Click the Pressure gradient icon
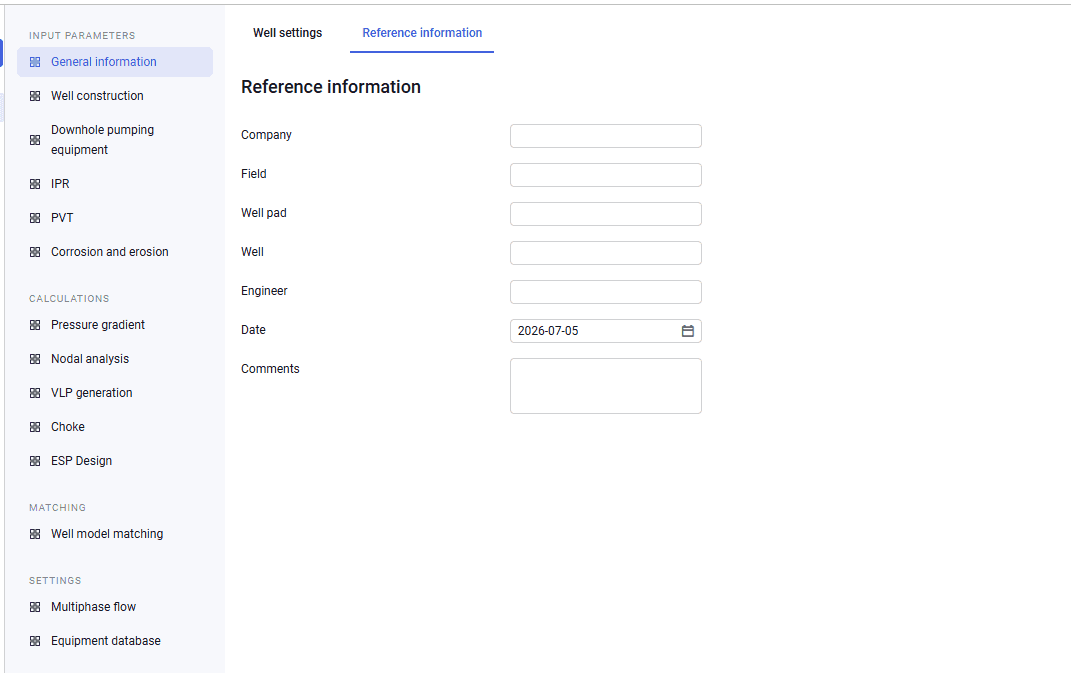Screen dimensions: 1071x673 pyautogui.click(x=35, y=325)
